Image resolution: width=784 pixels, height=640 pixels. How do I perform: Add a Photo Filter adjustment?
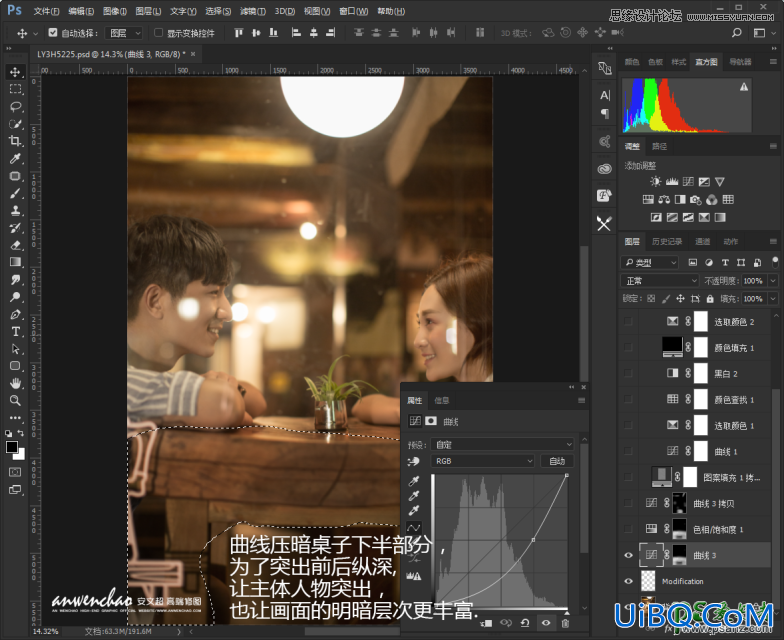click(x=696, y=200)
